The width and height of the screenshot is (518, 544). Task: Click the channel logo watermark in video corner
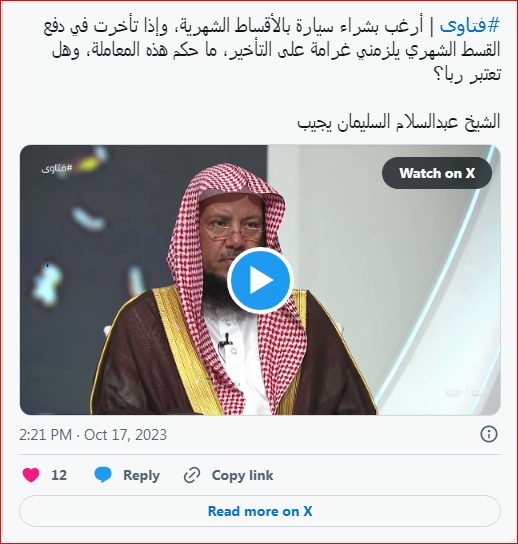click(464, 393)
